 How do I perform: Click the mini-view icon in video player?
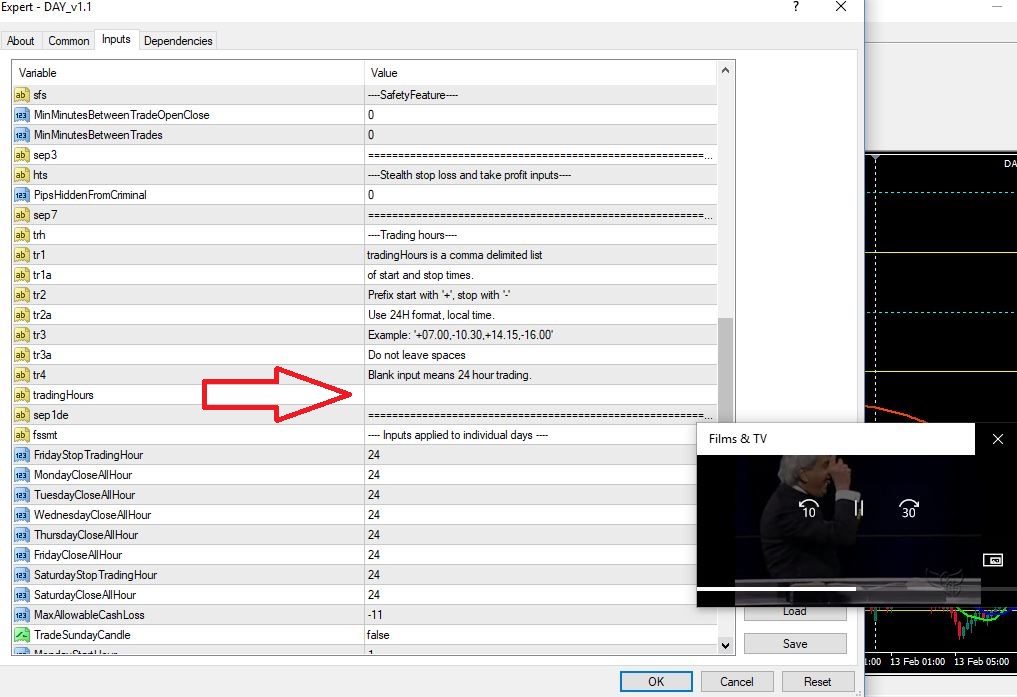pyautogui.click(x=992, y=560)
